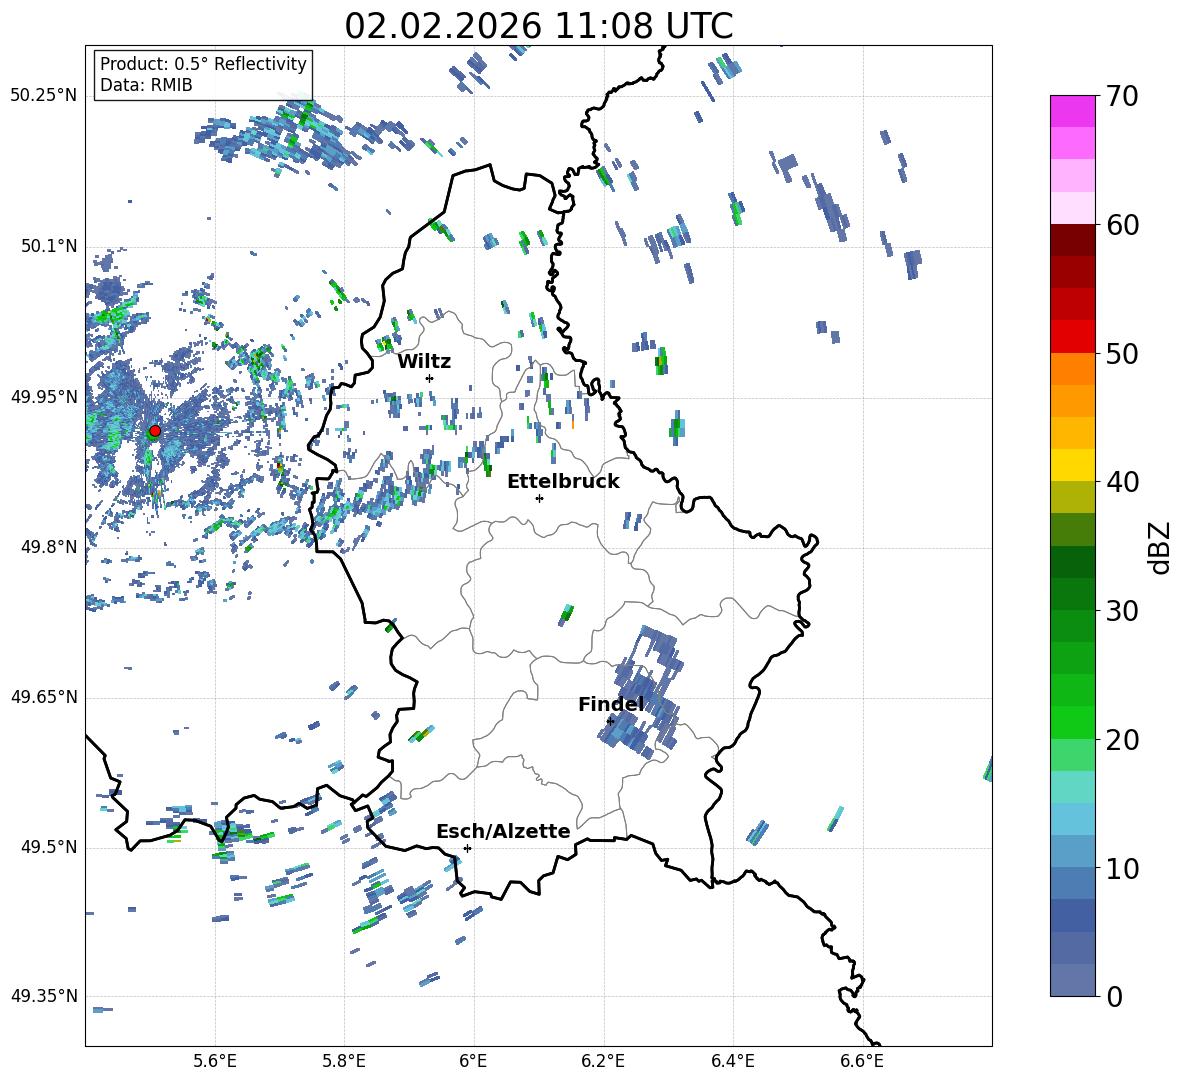The width and height of the screenshot is (1184, 1081).
Task: Click the 6°E longitude label
Action: pyautogui.click(x=473, y=1061)
